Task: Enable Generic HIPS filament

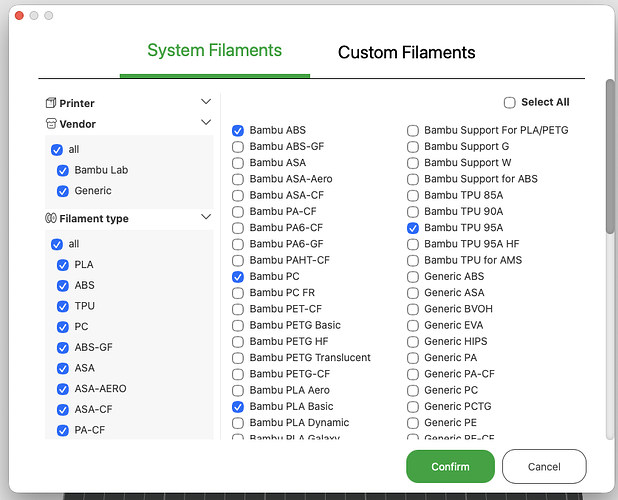Action: click(413, 342)
